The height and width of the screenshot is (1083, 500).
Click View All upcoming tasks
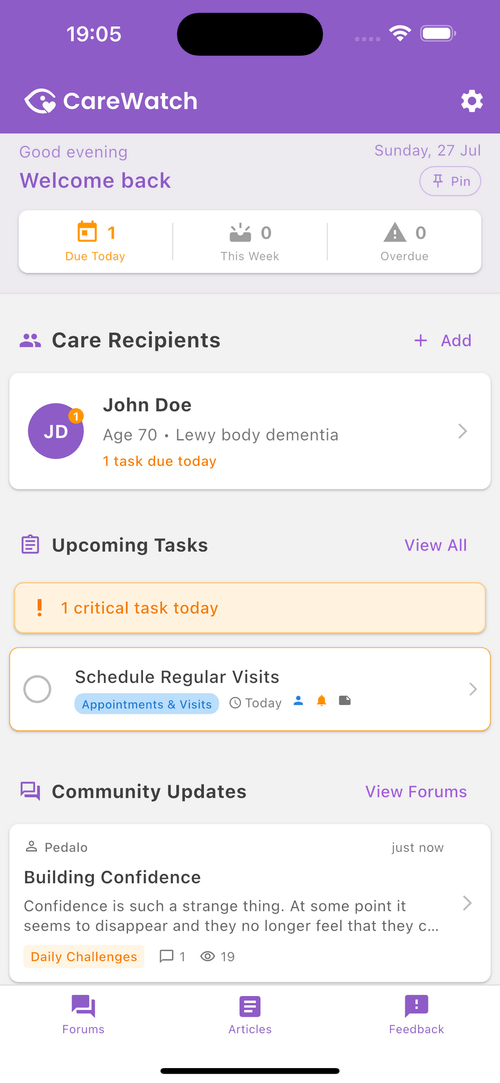[436, 545]
